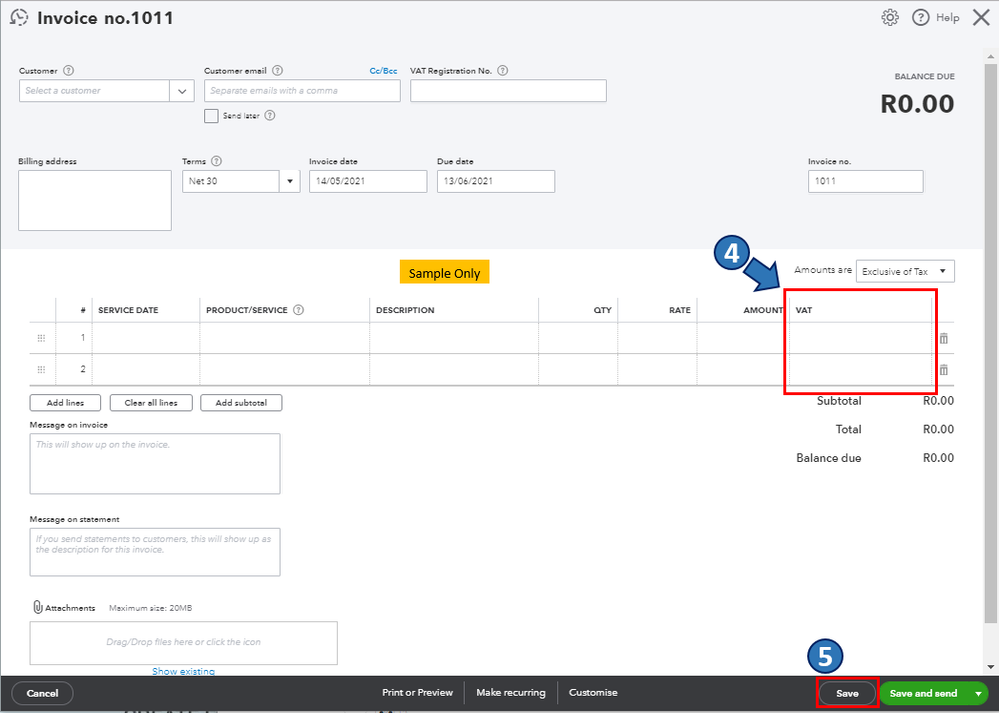Click the Service Date cell in line 1
Viewport: 999px width, 713px height.
pyautogui.click(x=146, y=338)
